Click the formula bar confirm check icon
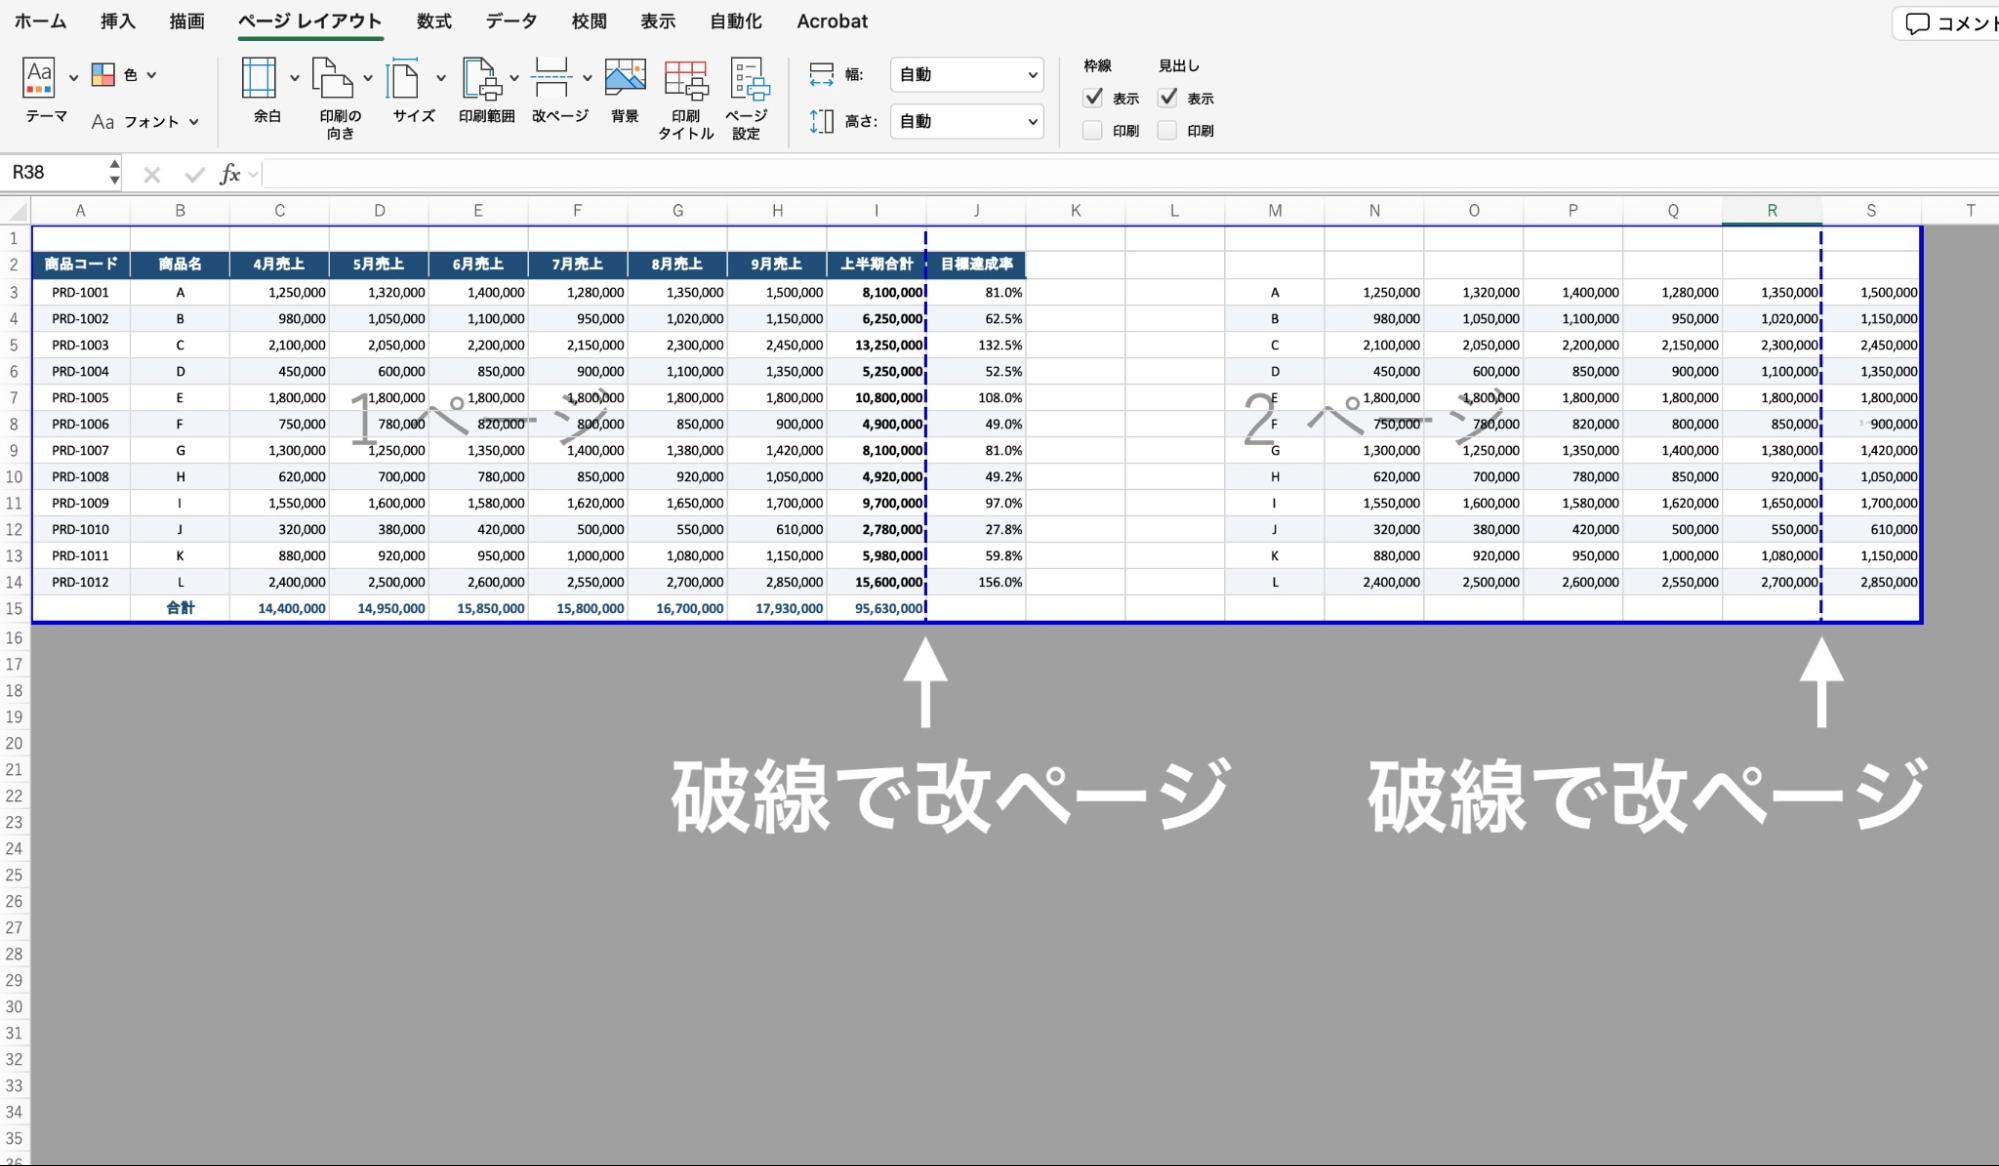The height and width of the screenshot is (1166, 1999). [x=194, y=175]
